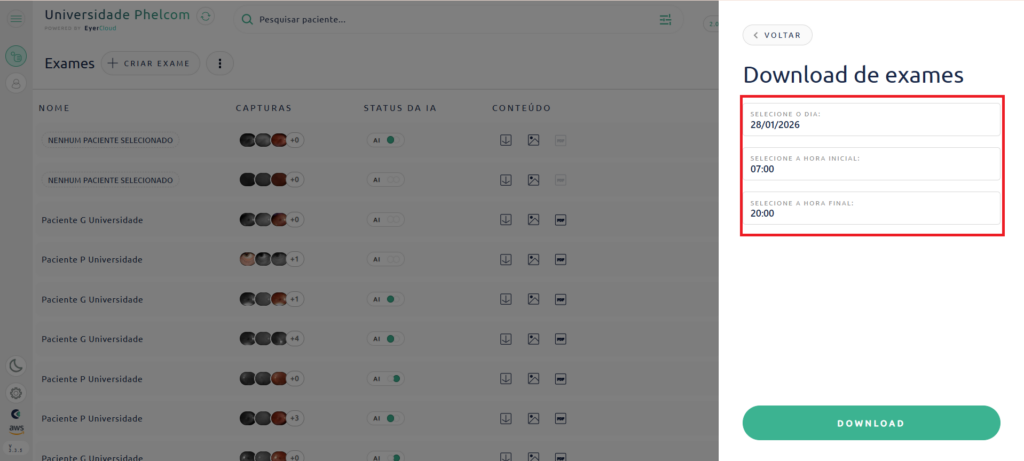Viewport: 1024px width, 461px height.
Task: Toggle dark mode moon icon
Action: 16,366
